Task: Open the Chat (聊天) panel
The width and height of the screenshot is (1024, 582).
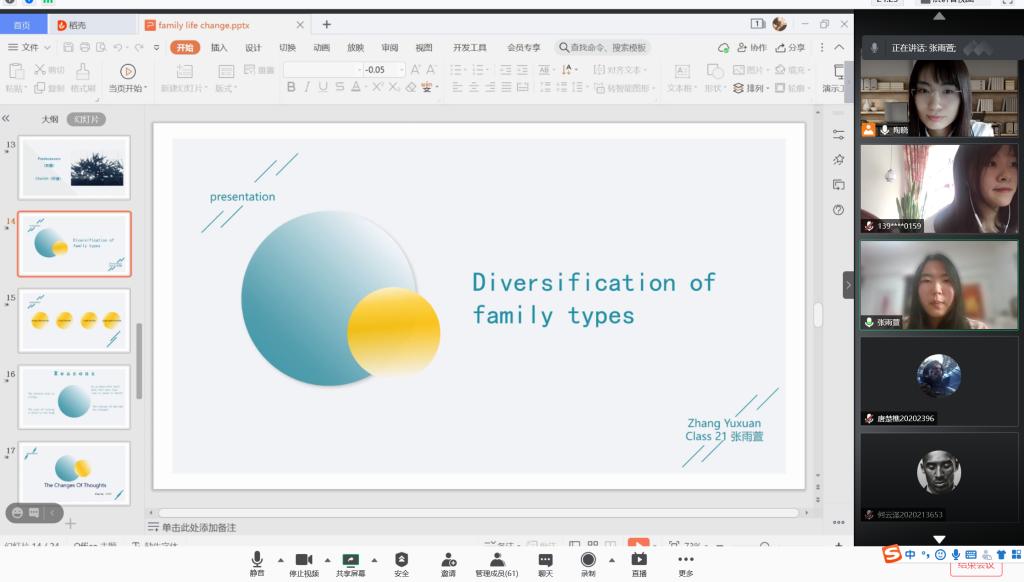Action: pos(545,564)
